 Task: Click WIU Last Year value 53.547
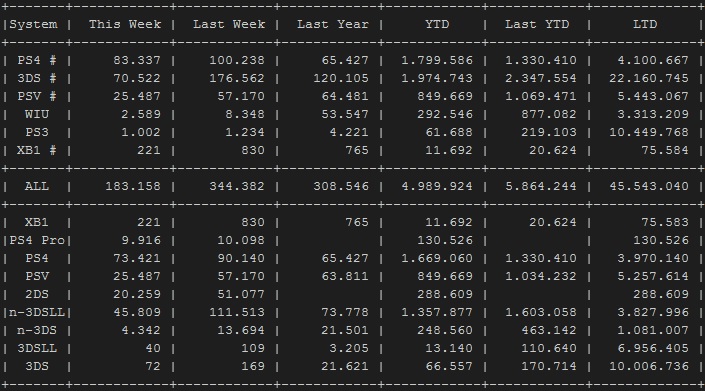point(345,114)
